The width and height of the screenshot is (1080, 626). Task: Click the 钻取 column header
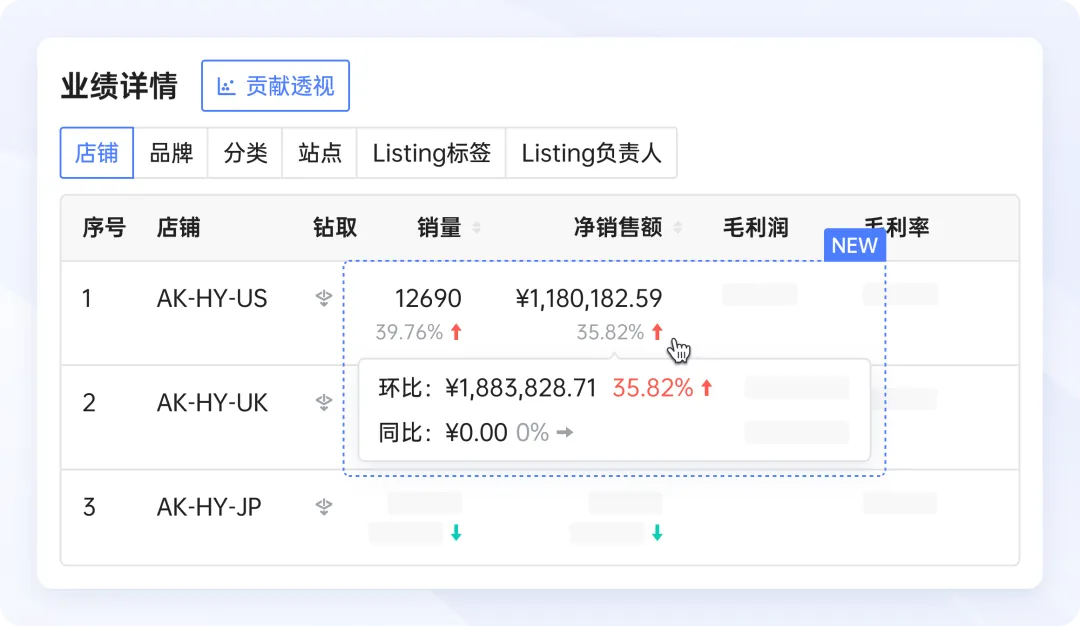[335, 227]
